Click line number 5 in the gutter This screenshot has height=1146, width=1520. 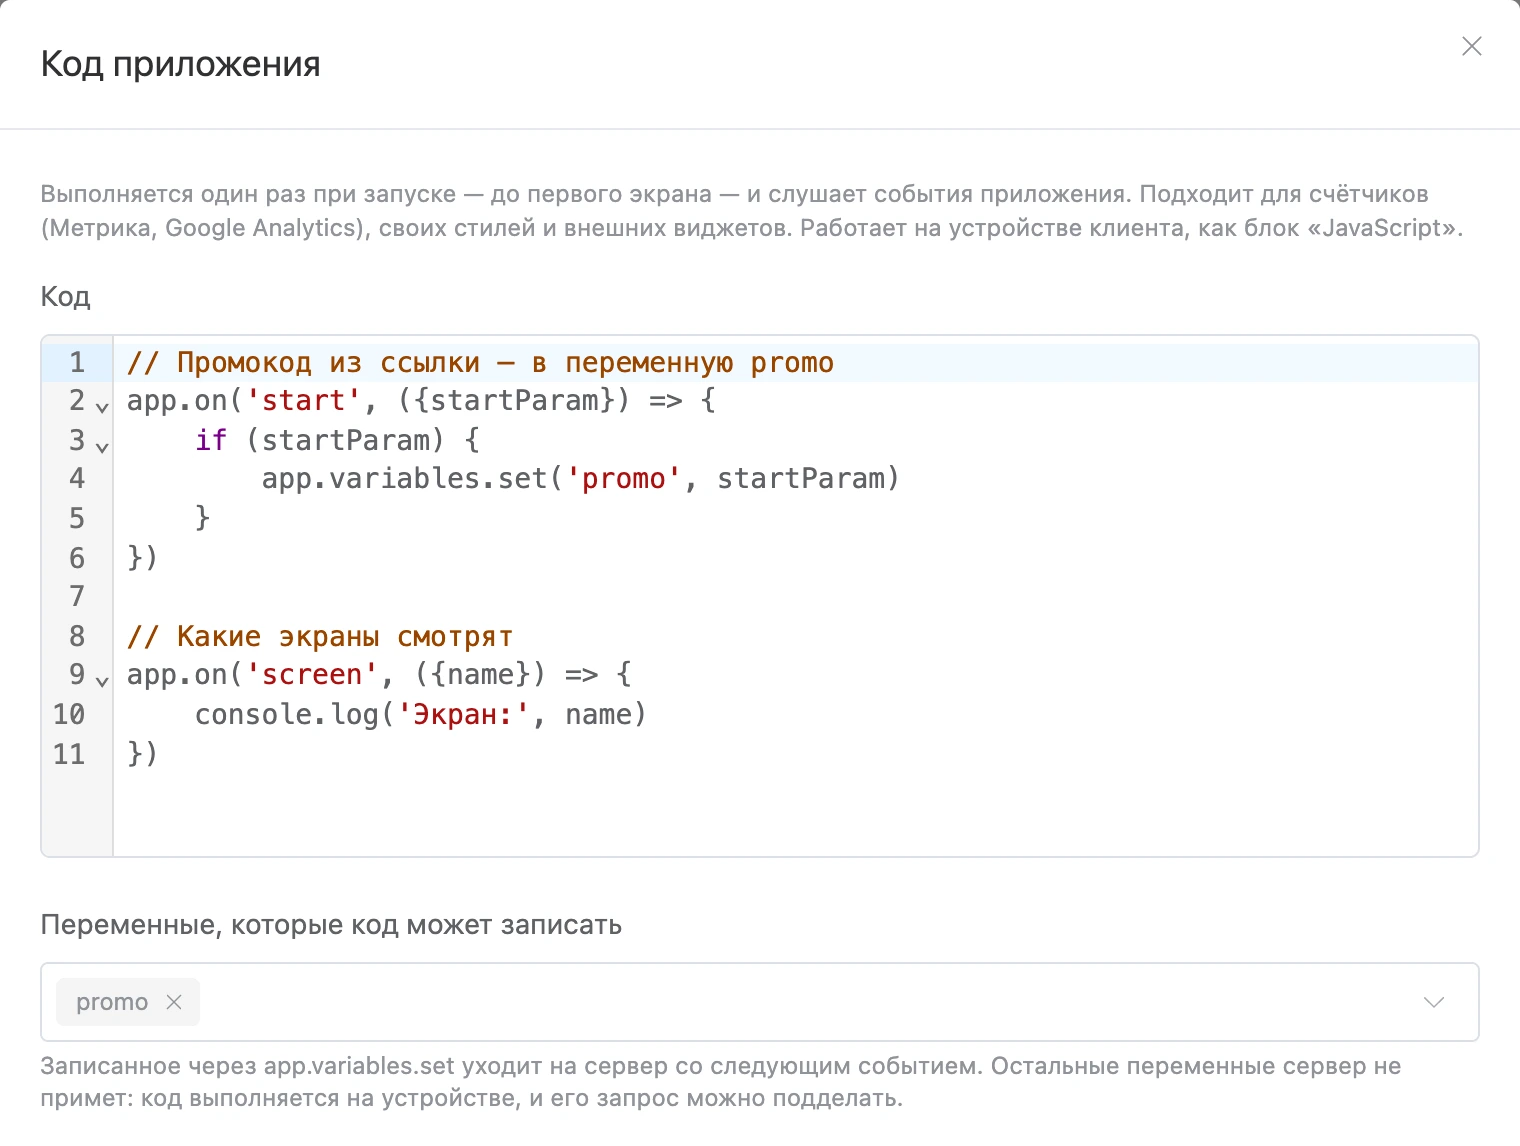pos(77,518)
